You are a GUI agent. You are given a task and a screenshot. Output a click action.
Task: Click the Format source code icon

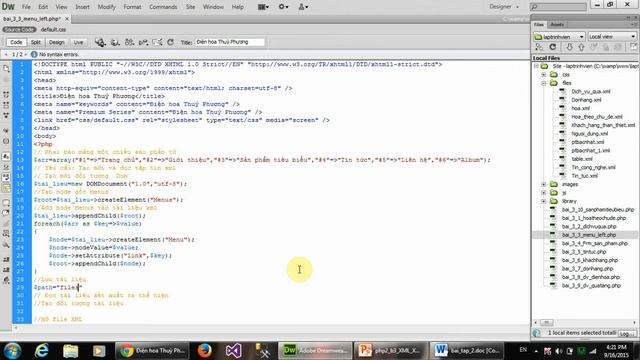[x=6, y=280]
